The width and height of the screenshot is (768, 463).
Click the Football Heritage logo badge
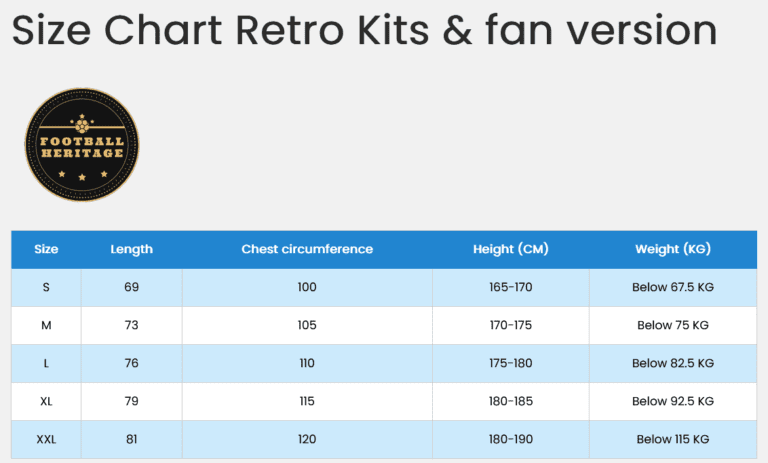click(x=82, y=145)
